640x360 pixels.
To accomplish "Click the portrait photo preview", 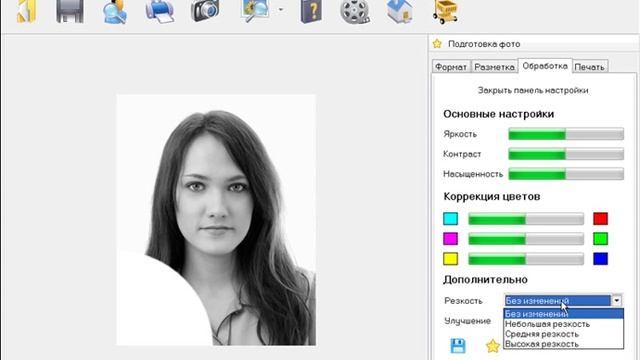I will point(216,220).
